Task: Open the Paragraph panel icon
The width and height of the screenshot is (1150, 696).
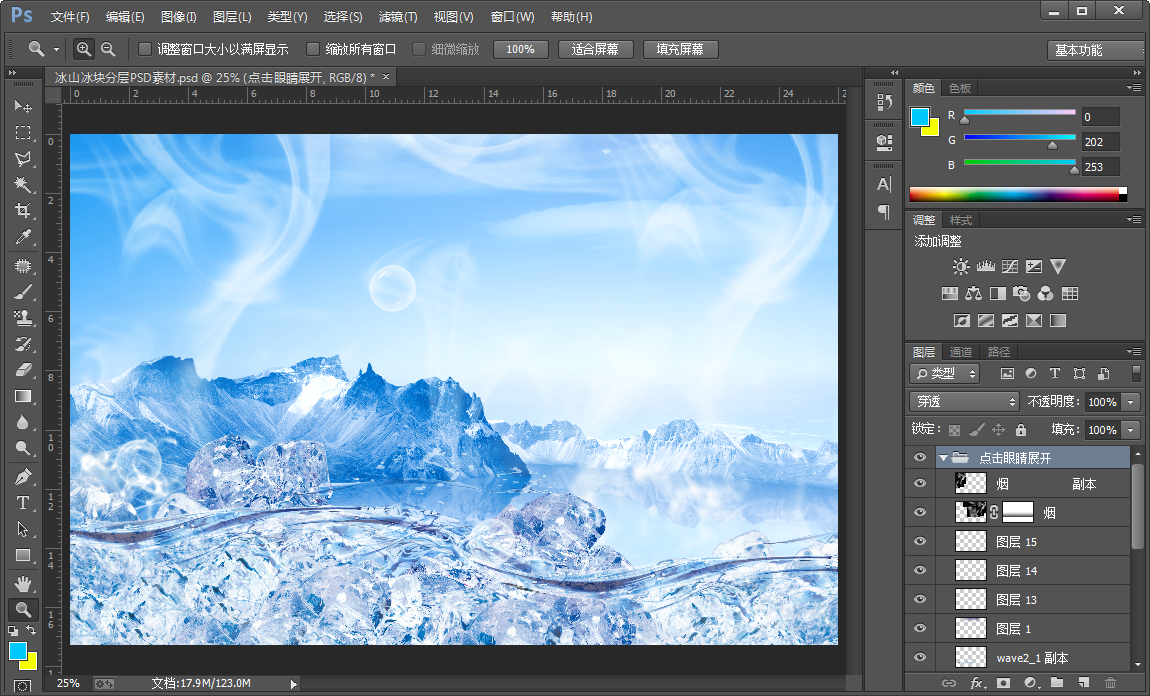Action: [x=885, y=212]
